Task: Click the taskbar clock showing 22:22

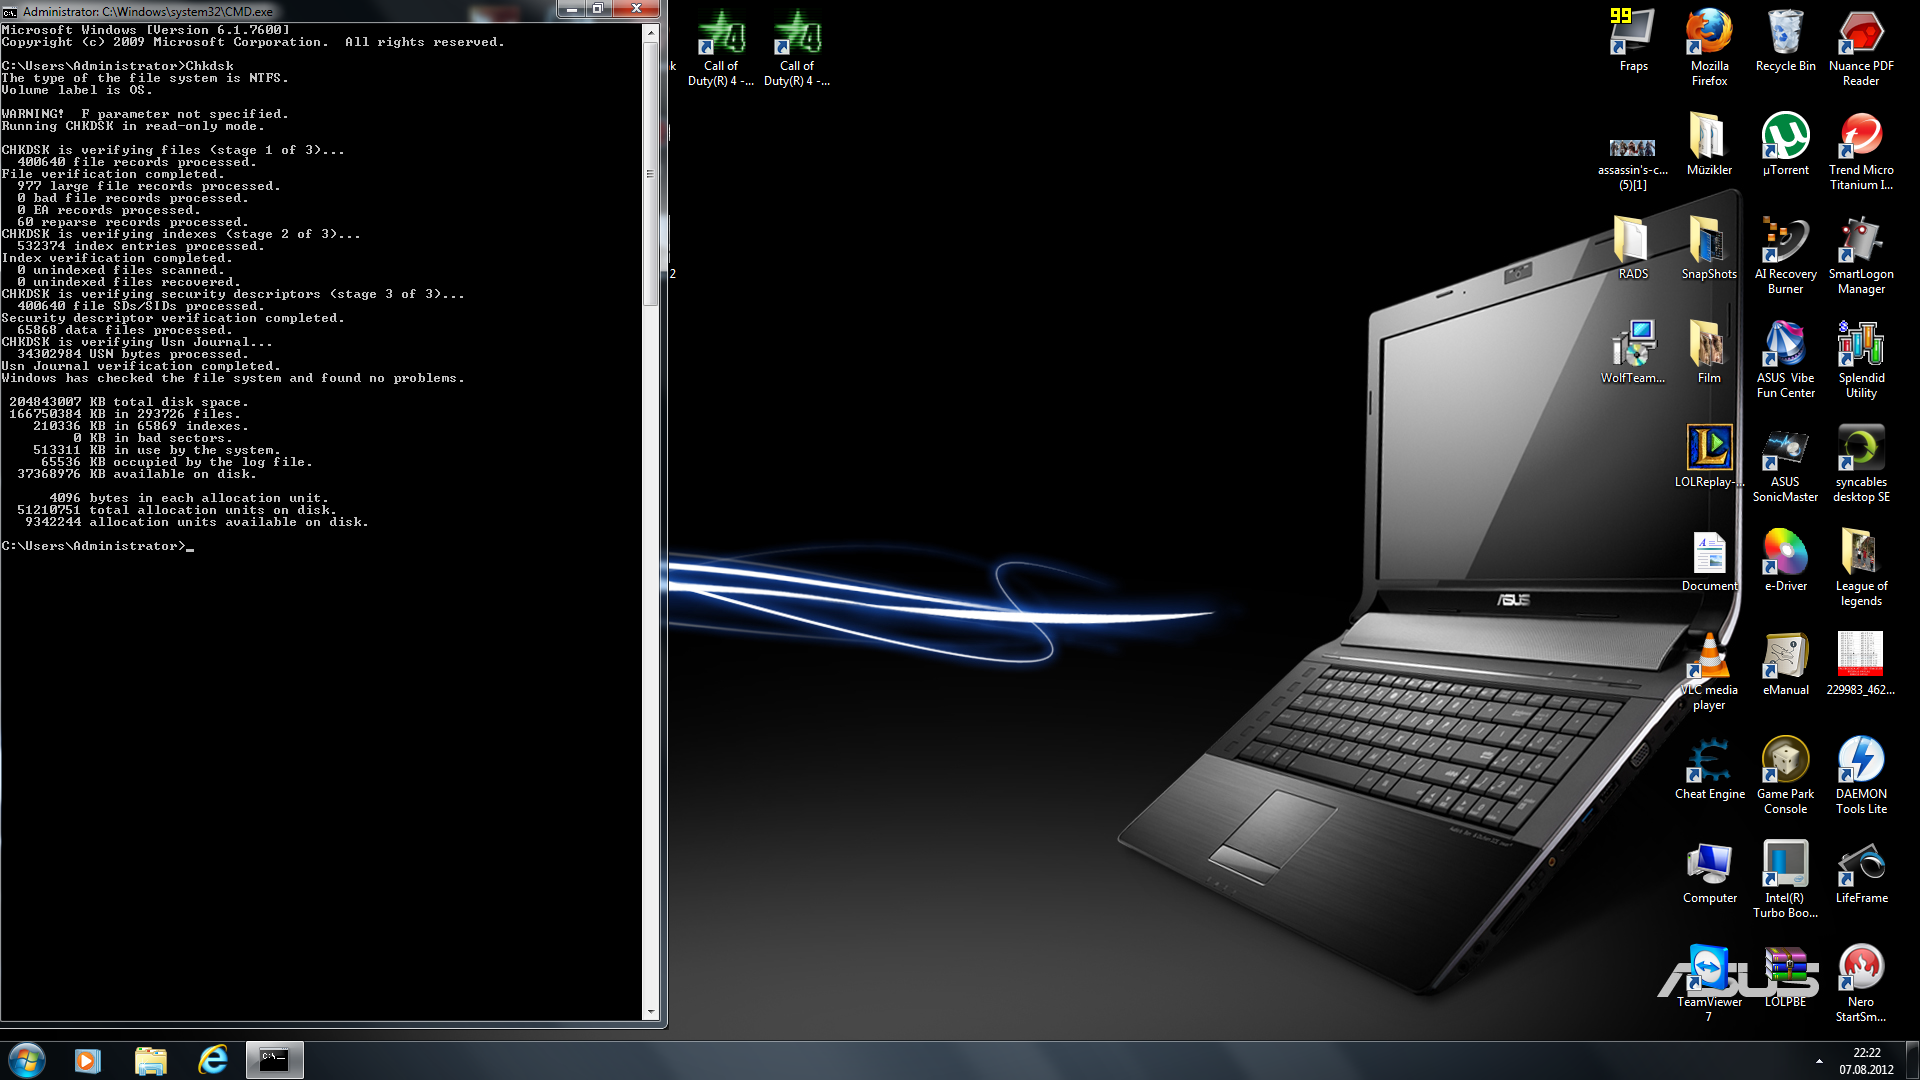Action: (1866, 1061)
